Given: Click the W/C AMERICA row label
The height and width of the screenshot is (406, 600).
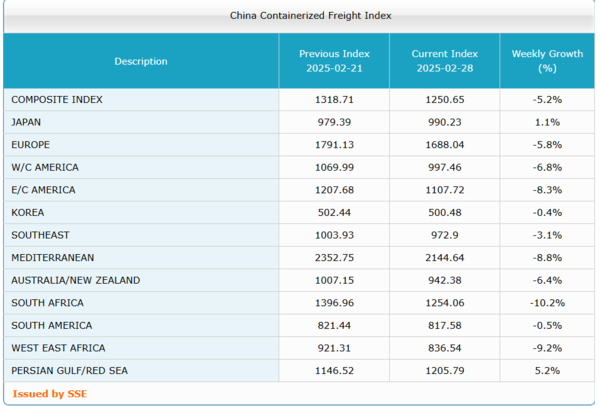Looking at the screenshot, I should pyautogui.click(x=45, y=167).
